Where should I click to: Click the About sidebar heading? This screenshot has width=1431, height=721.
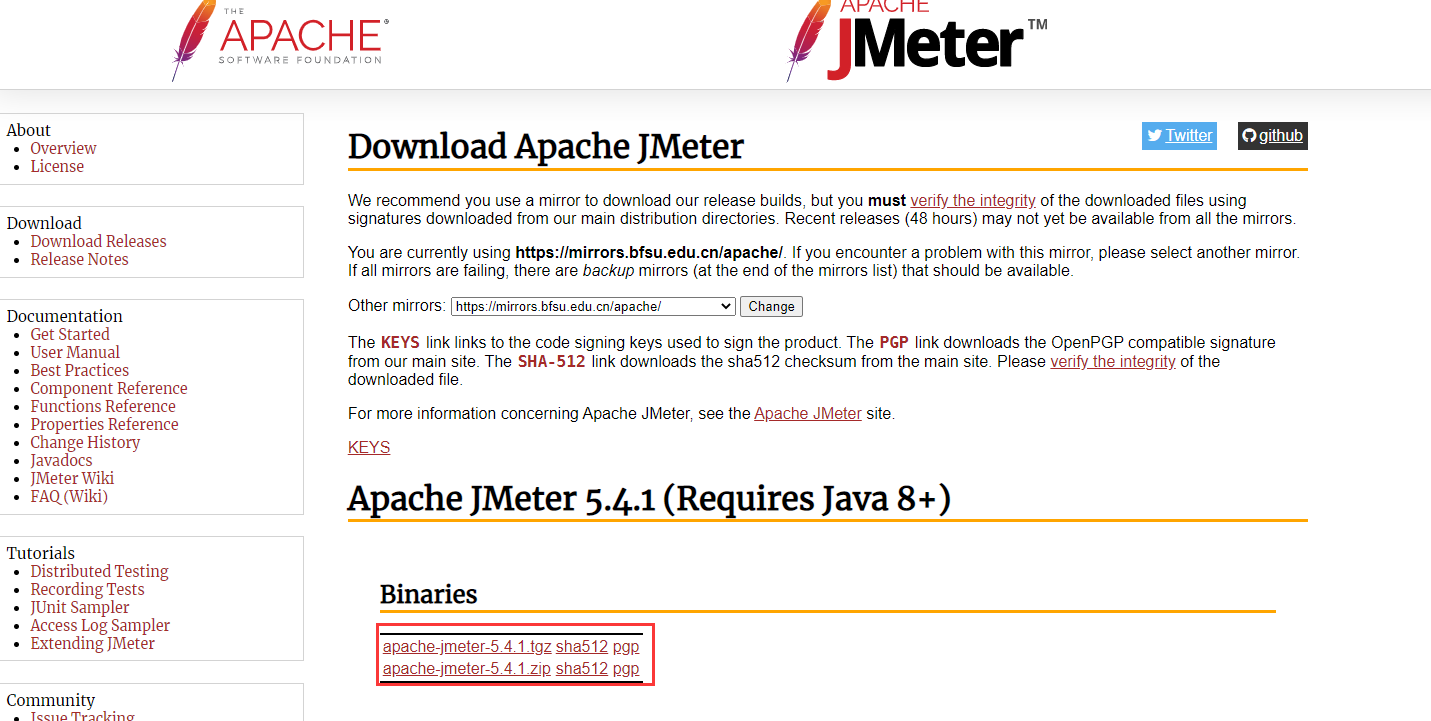28,130
